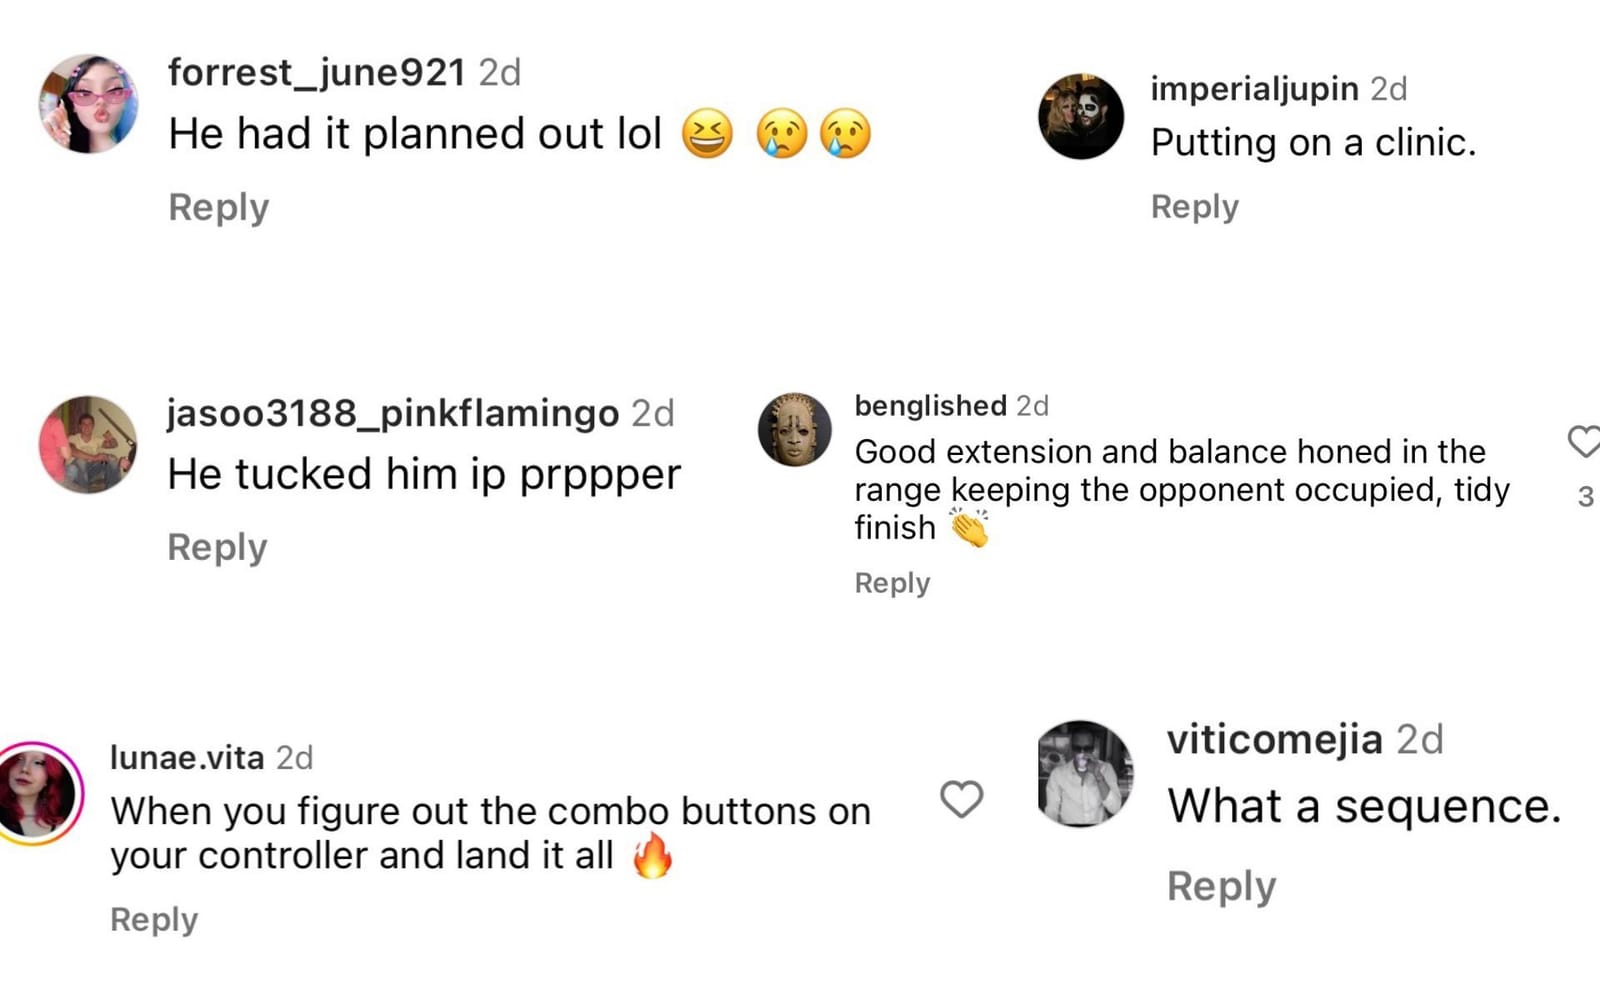Open imperialjupin profile picture

point(1081,116)
